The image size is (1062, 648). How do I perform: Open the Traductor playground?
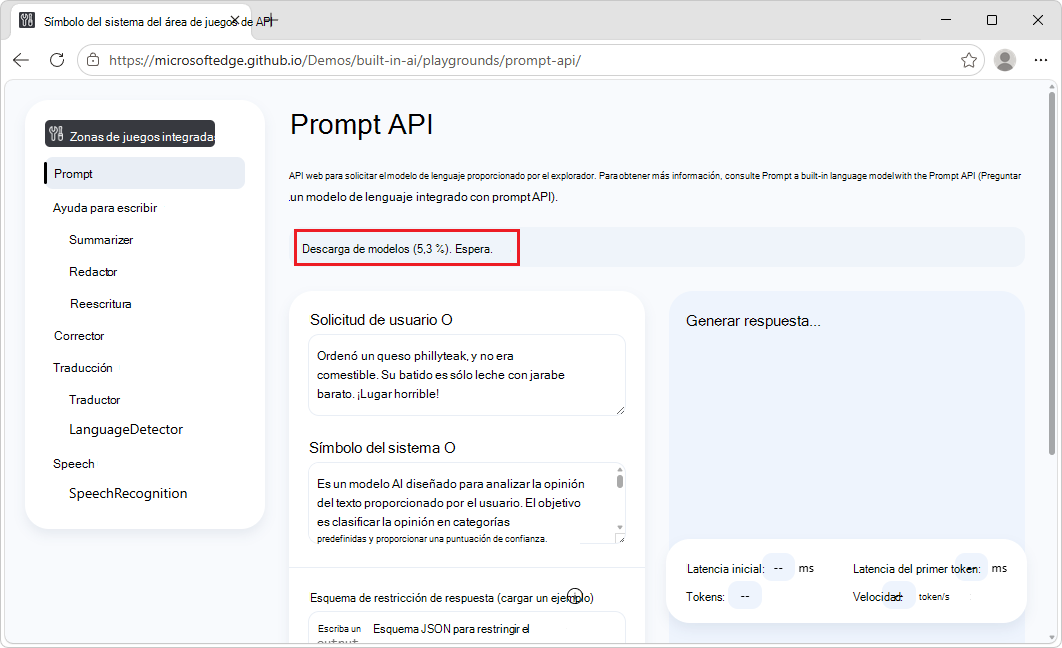point(94,399)
